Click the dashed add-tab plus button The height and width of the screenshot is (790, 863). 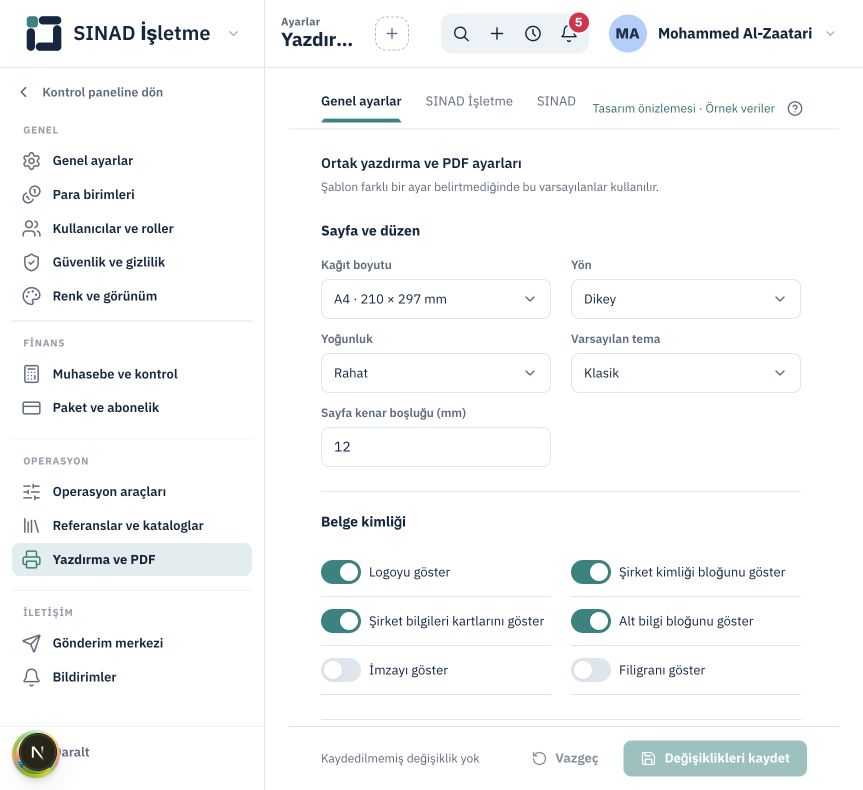[392, 34]
